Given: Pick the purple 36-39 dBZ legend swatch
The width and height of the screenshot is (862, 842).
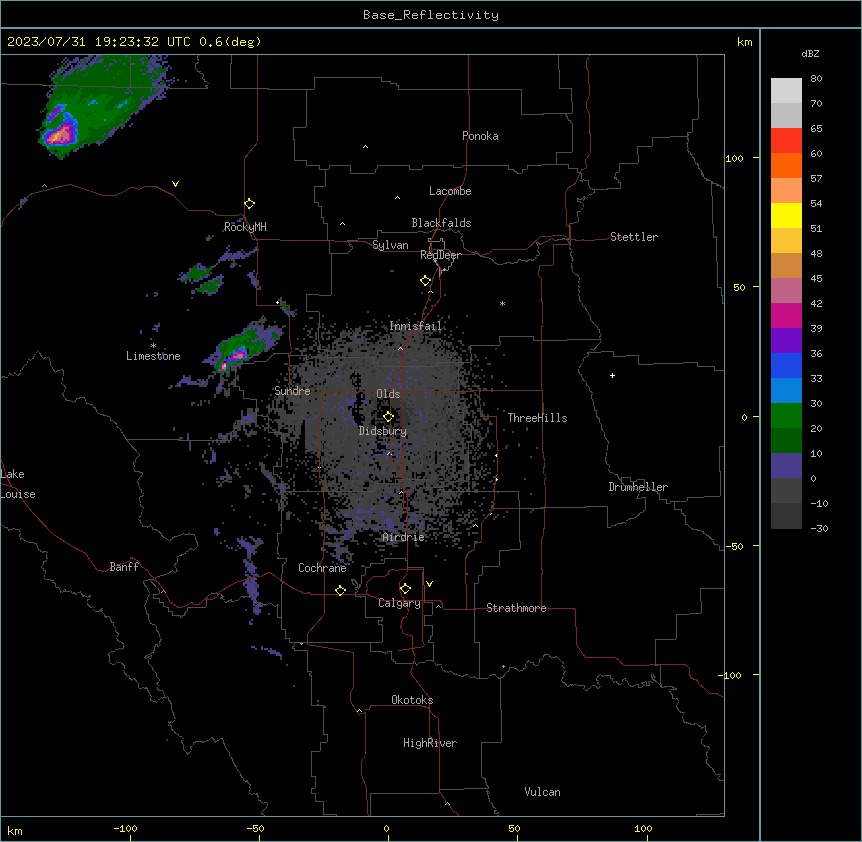Looking at the screenshot, I should [786, 340].
